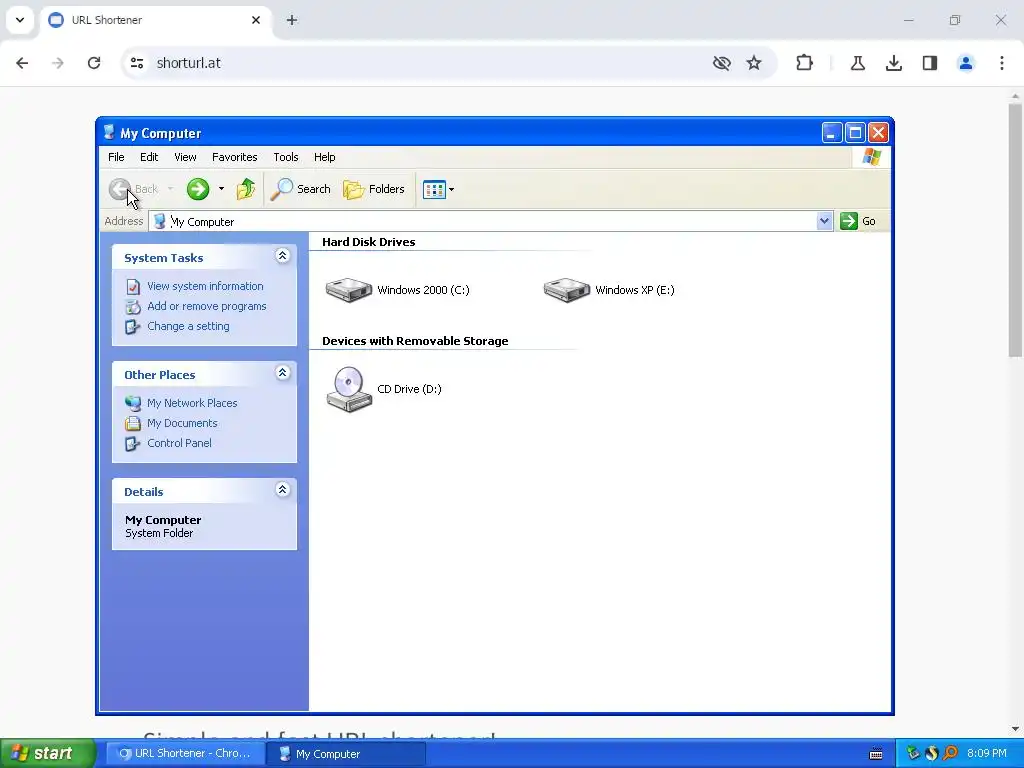Viewport: 1024px width, 768px height.
Task: Click My Computer taskbar button
Action: [x=346, y=754]
